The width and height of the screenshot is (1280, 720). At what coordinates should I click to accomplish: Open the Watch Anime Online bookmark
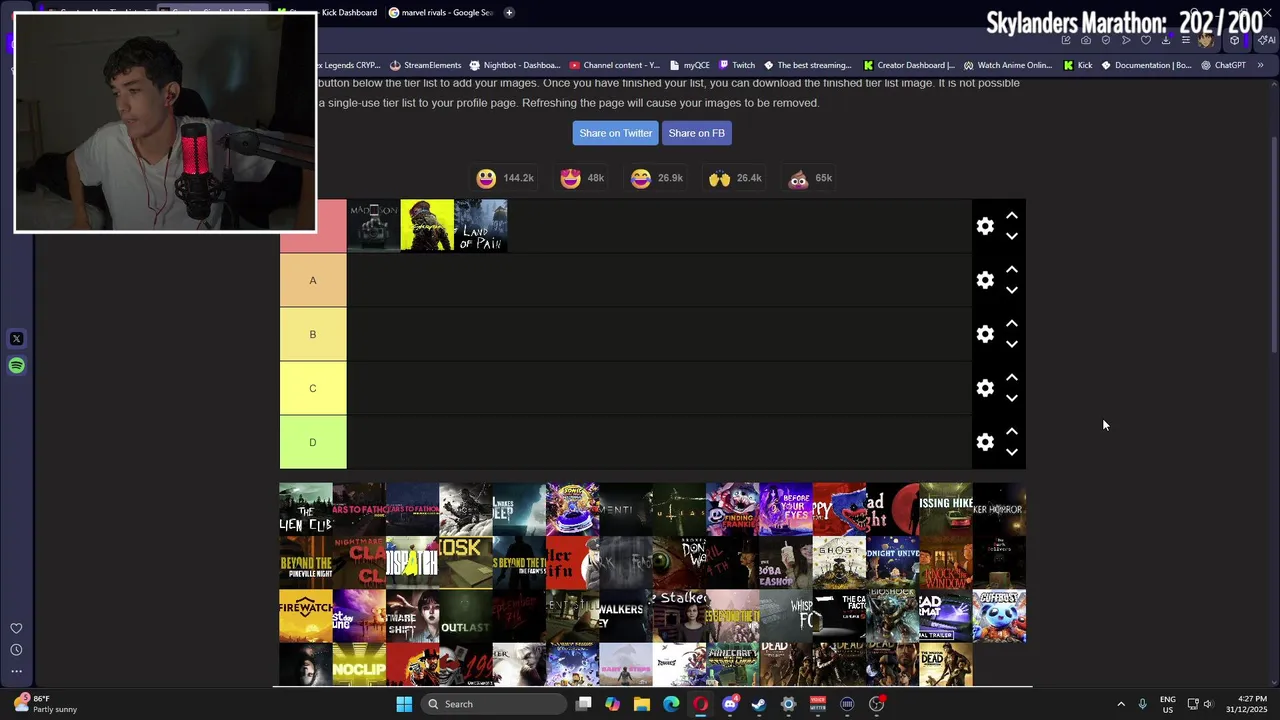pyautogui.click(x=1007, y=65)
